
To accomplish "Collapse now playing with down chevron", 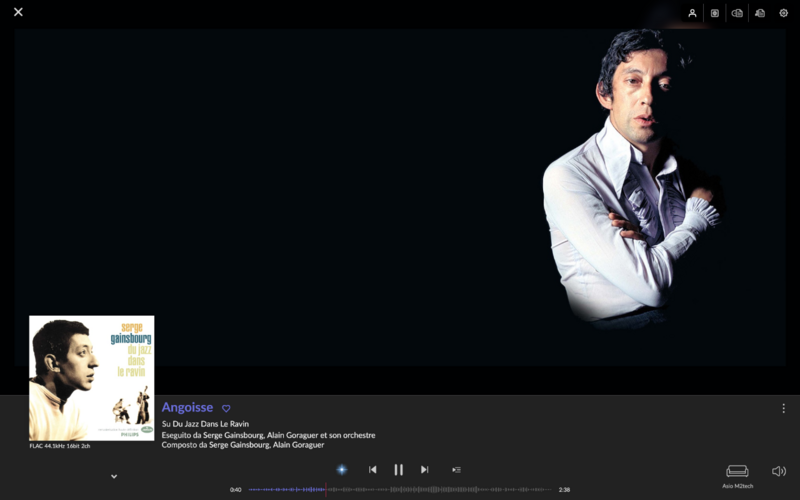I will tap(114, 476).
